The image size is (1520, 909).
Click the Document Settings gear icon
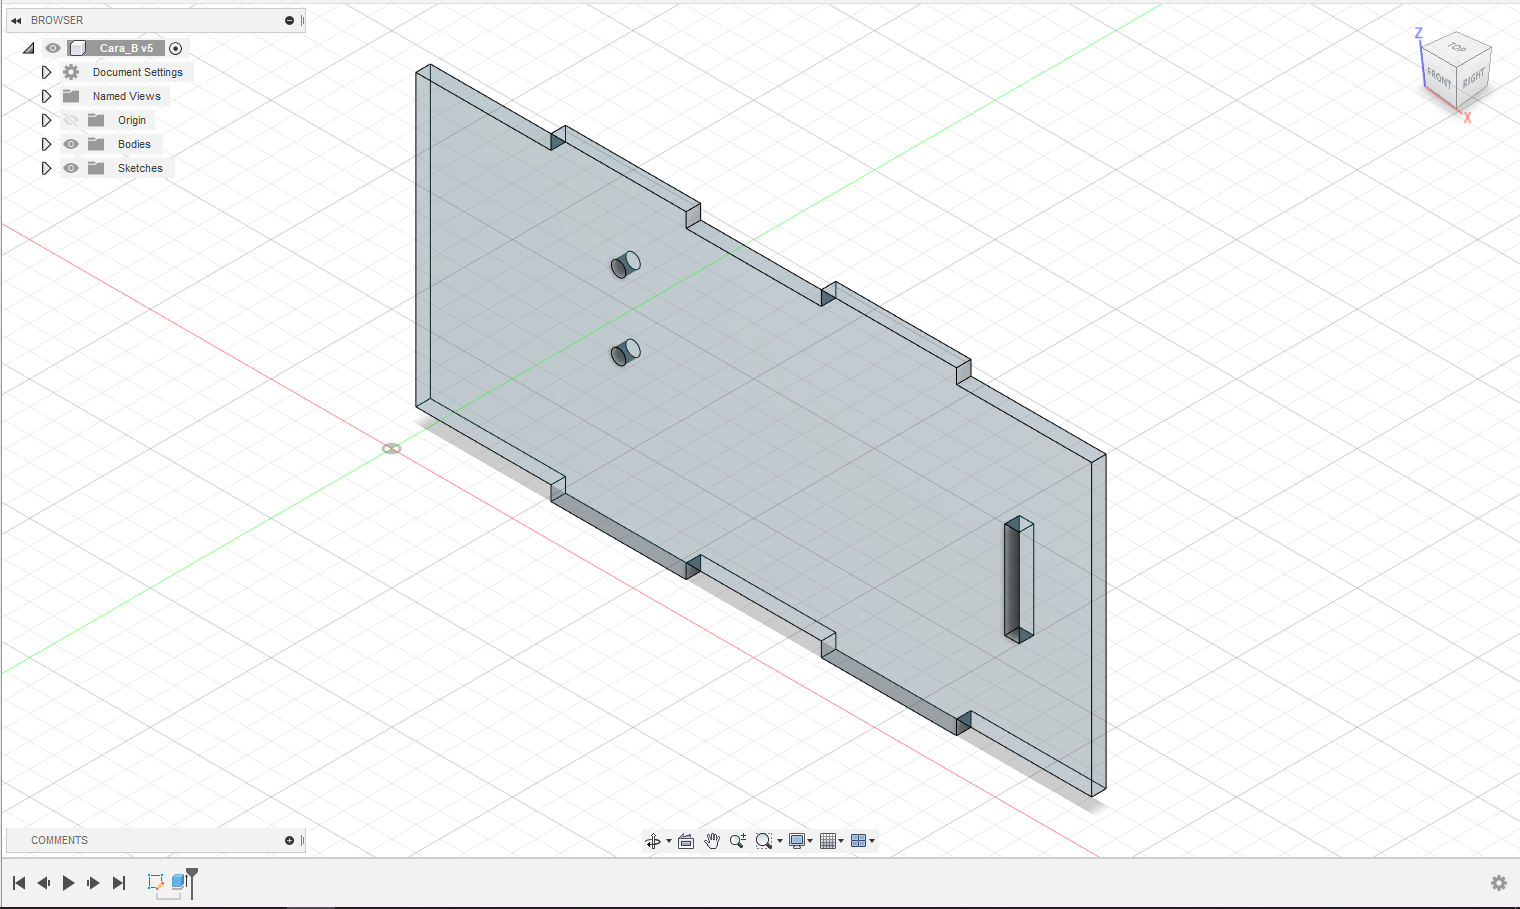pos(71,72)
